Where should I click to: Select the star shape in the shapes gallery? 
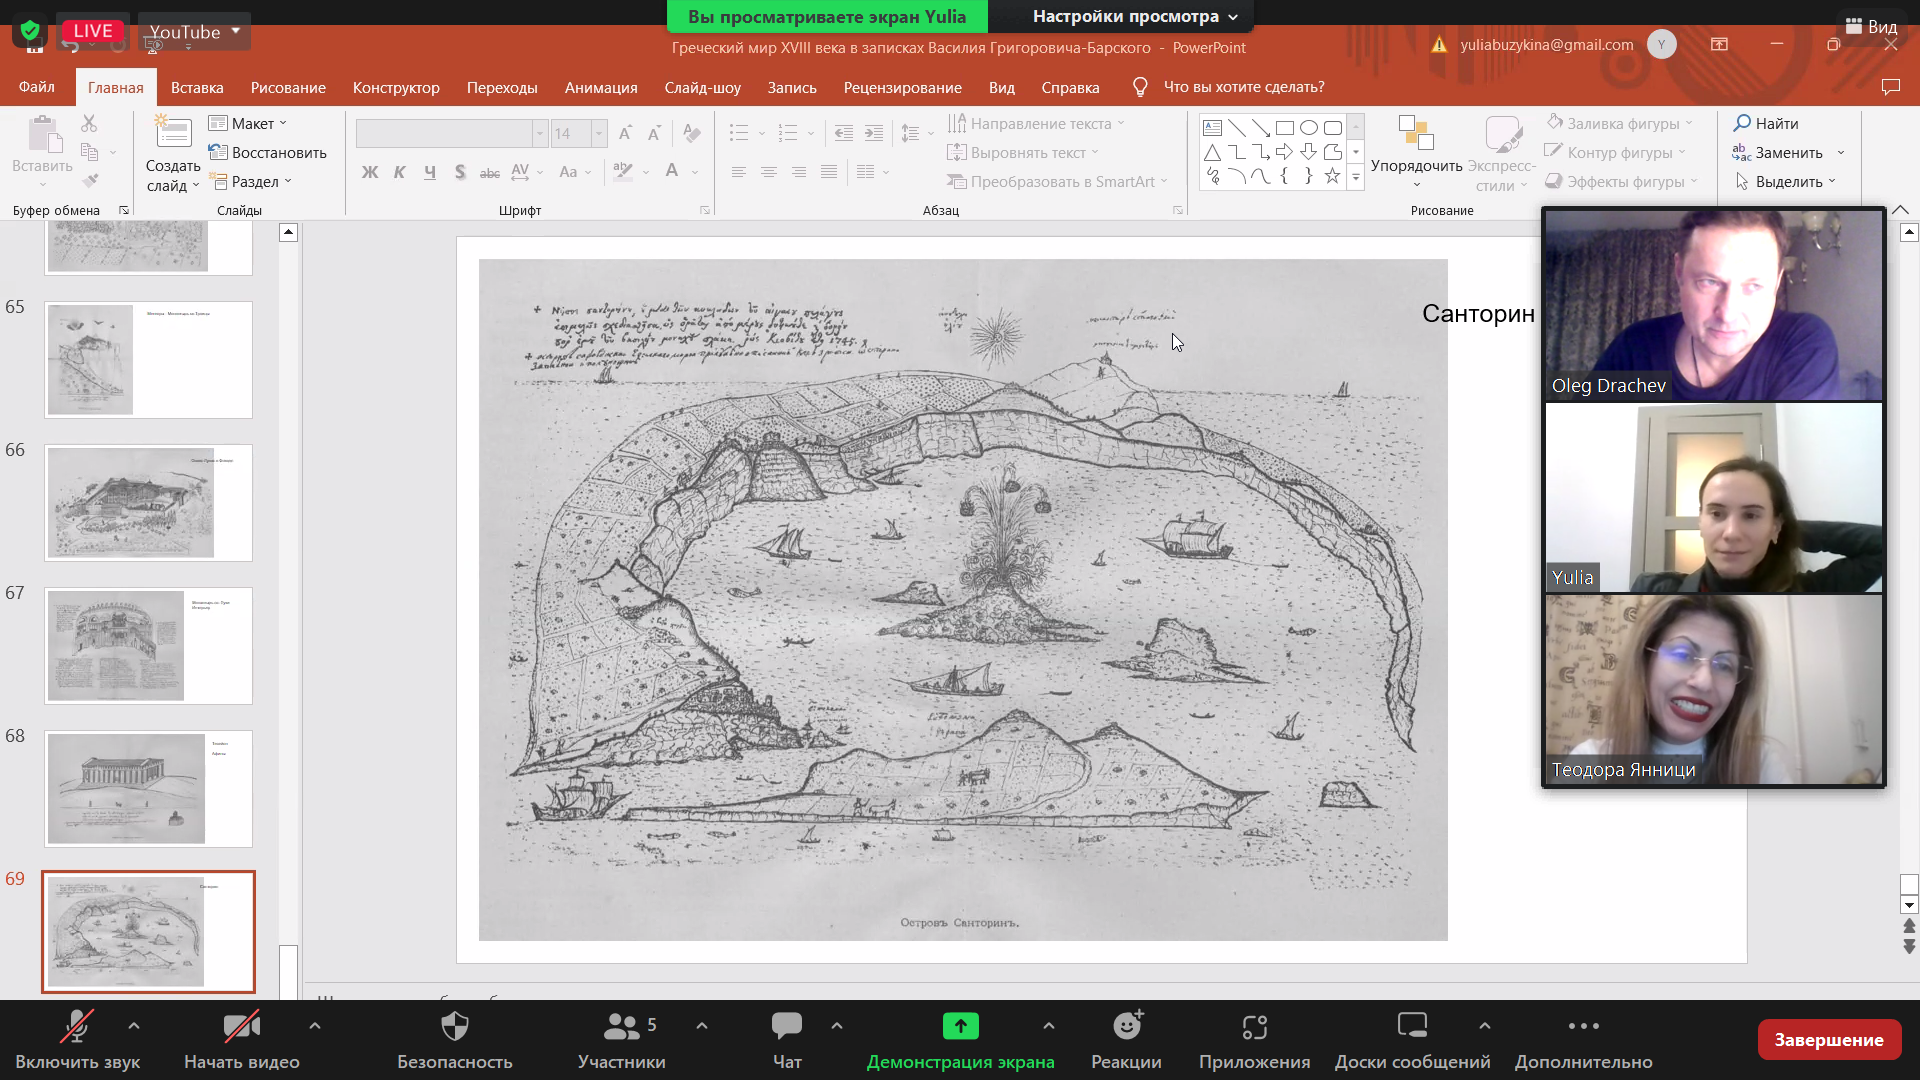point(1333,176)
